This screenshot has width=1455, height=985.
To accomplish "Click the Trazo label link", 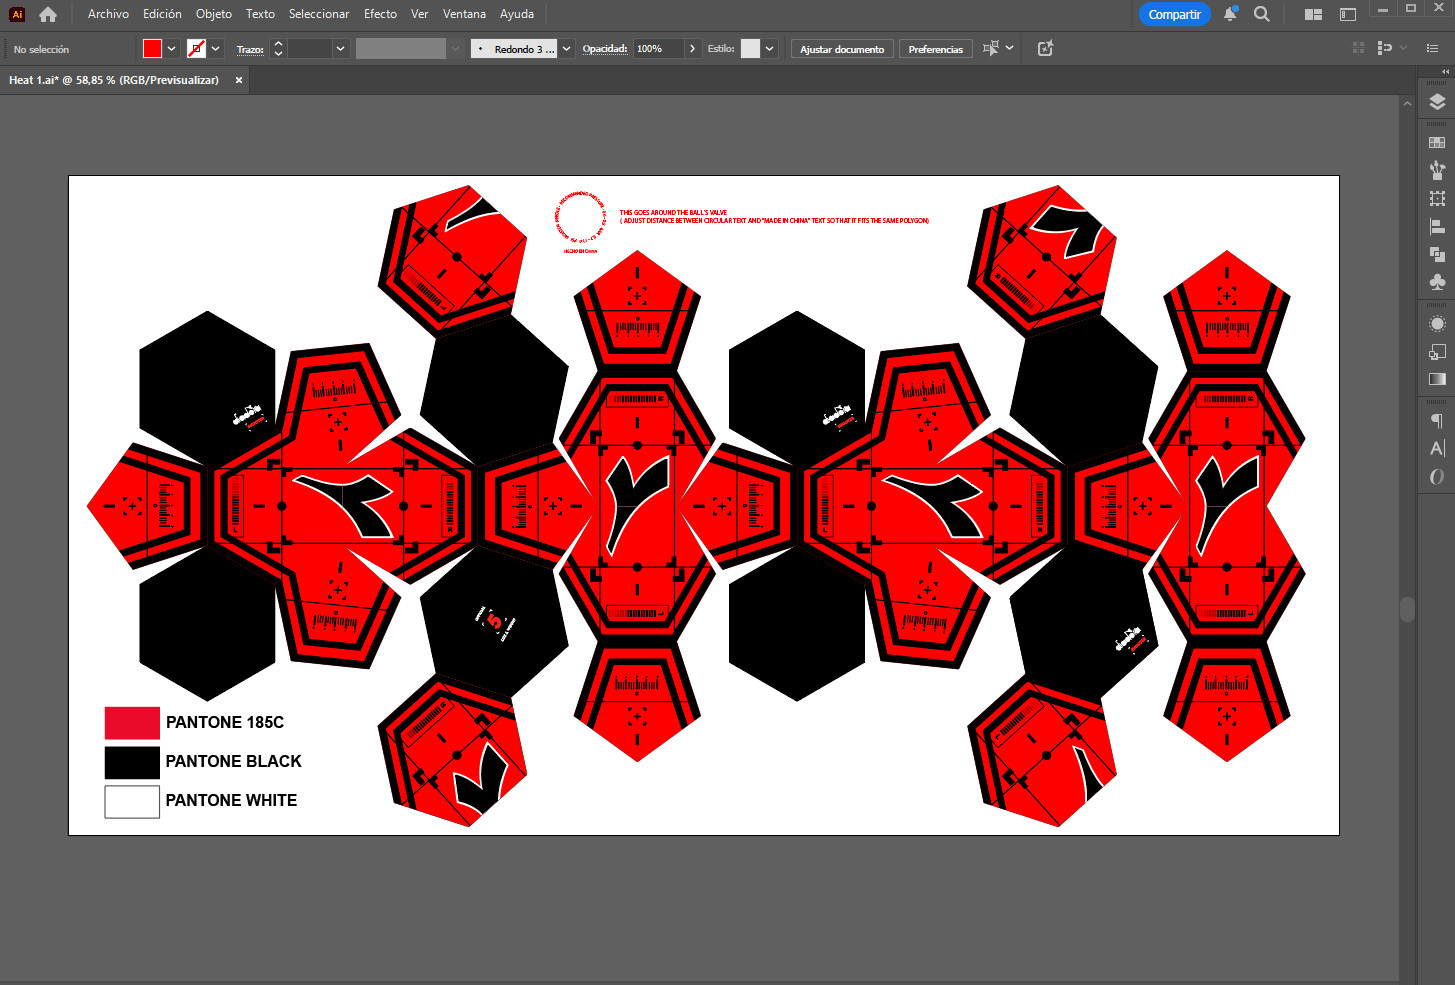I will pos(250,49).
